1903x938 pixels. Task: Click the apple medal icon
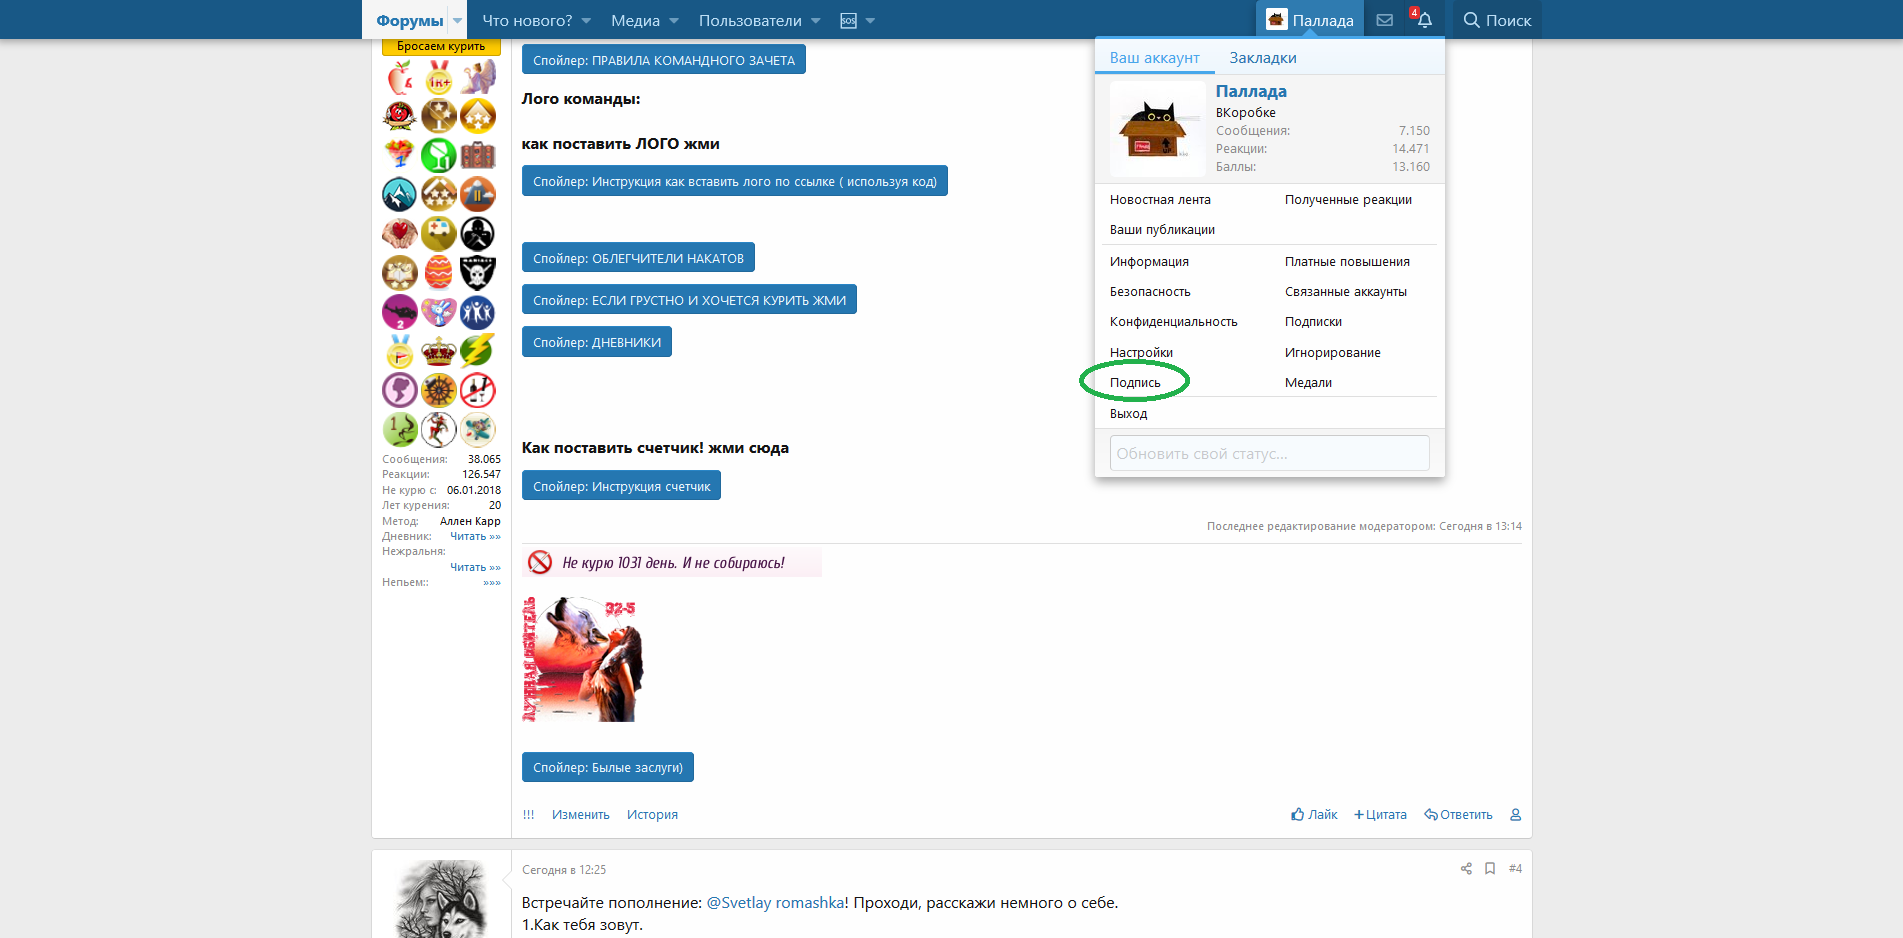[400, 77]
